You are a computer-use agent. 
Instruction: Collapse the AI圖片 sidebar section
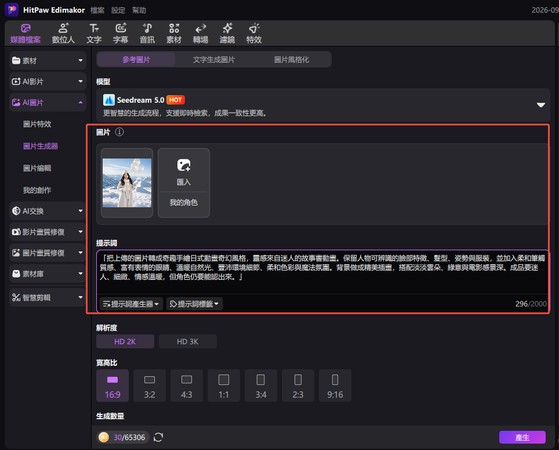(x=47, y=103)
